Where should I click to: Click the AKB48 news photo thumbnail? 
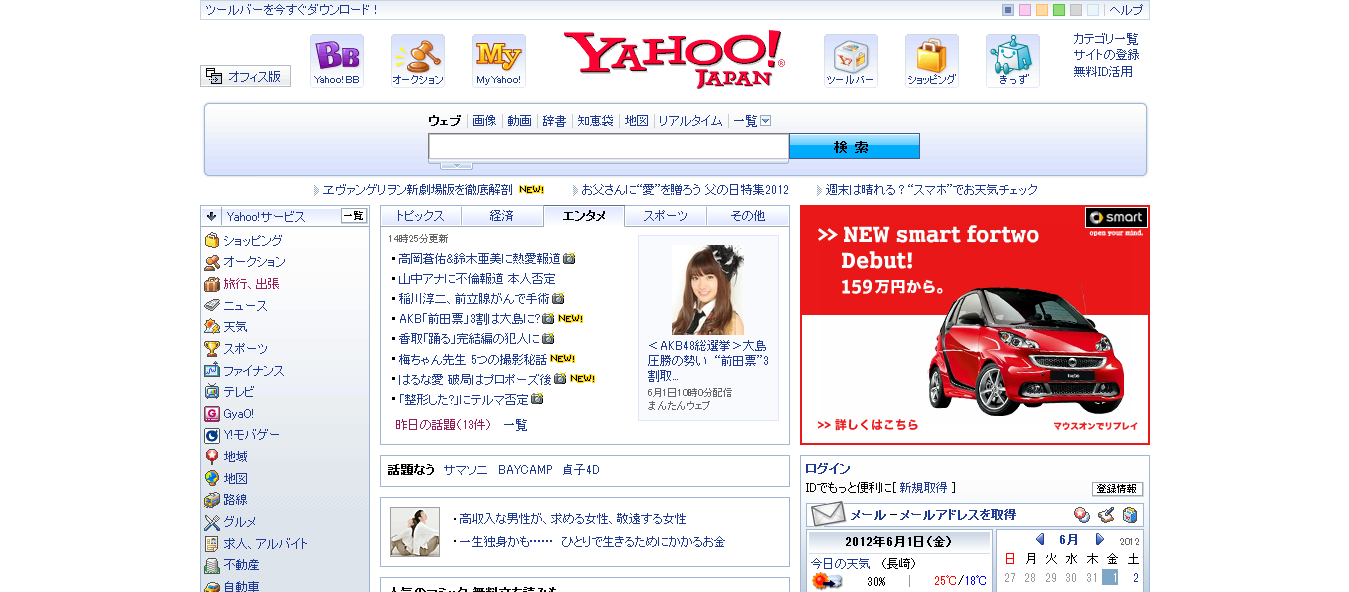point(708,289)
